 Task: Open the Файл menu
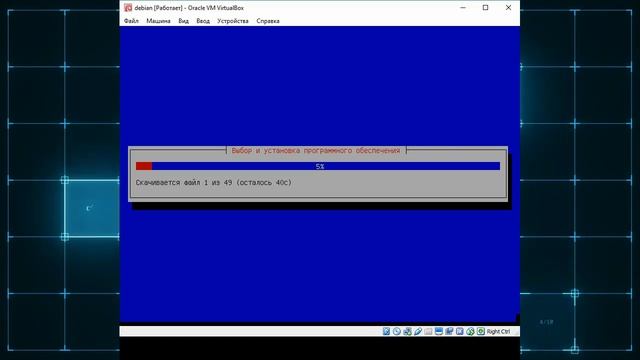click(131, 21)
